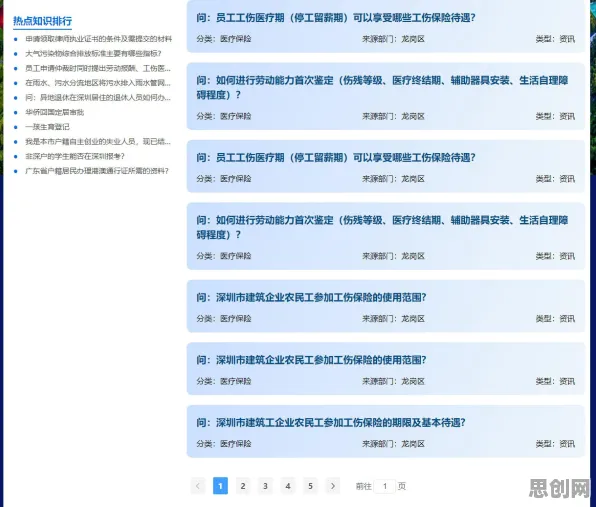The height and width of the screenshot is (507, 596).
Task: Click the previous page arrow
Action: coord(198,486)
